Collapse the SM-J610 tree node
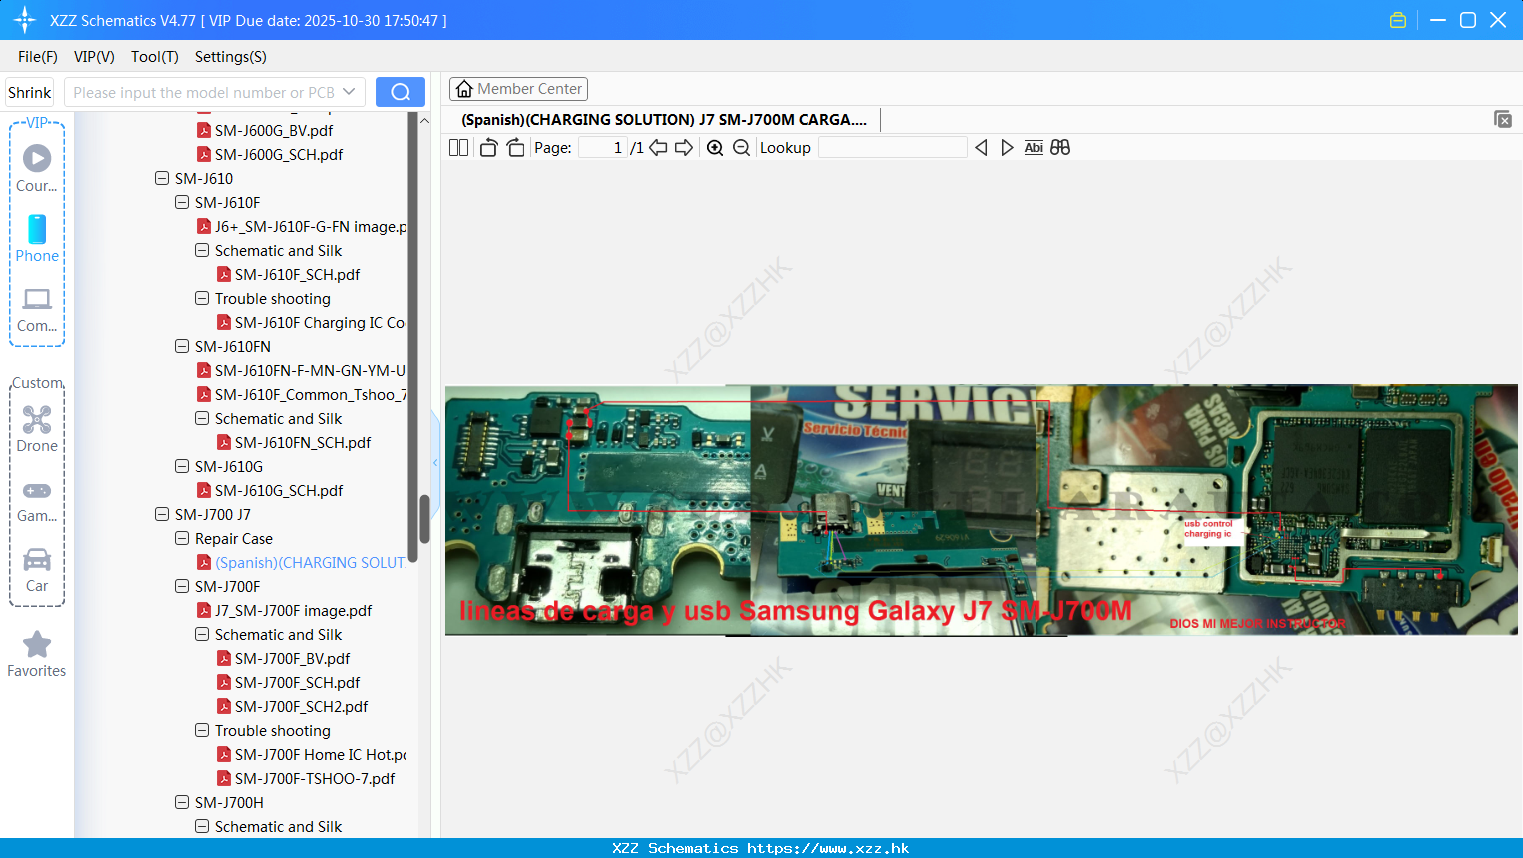The height and width of the screenshot is (858, 1523). [x=162, y=178]
